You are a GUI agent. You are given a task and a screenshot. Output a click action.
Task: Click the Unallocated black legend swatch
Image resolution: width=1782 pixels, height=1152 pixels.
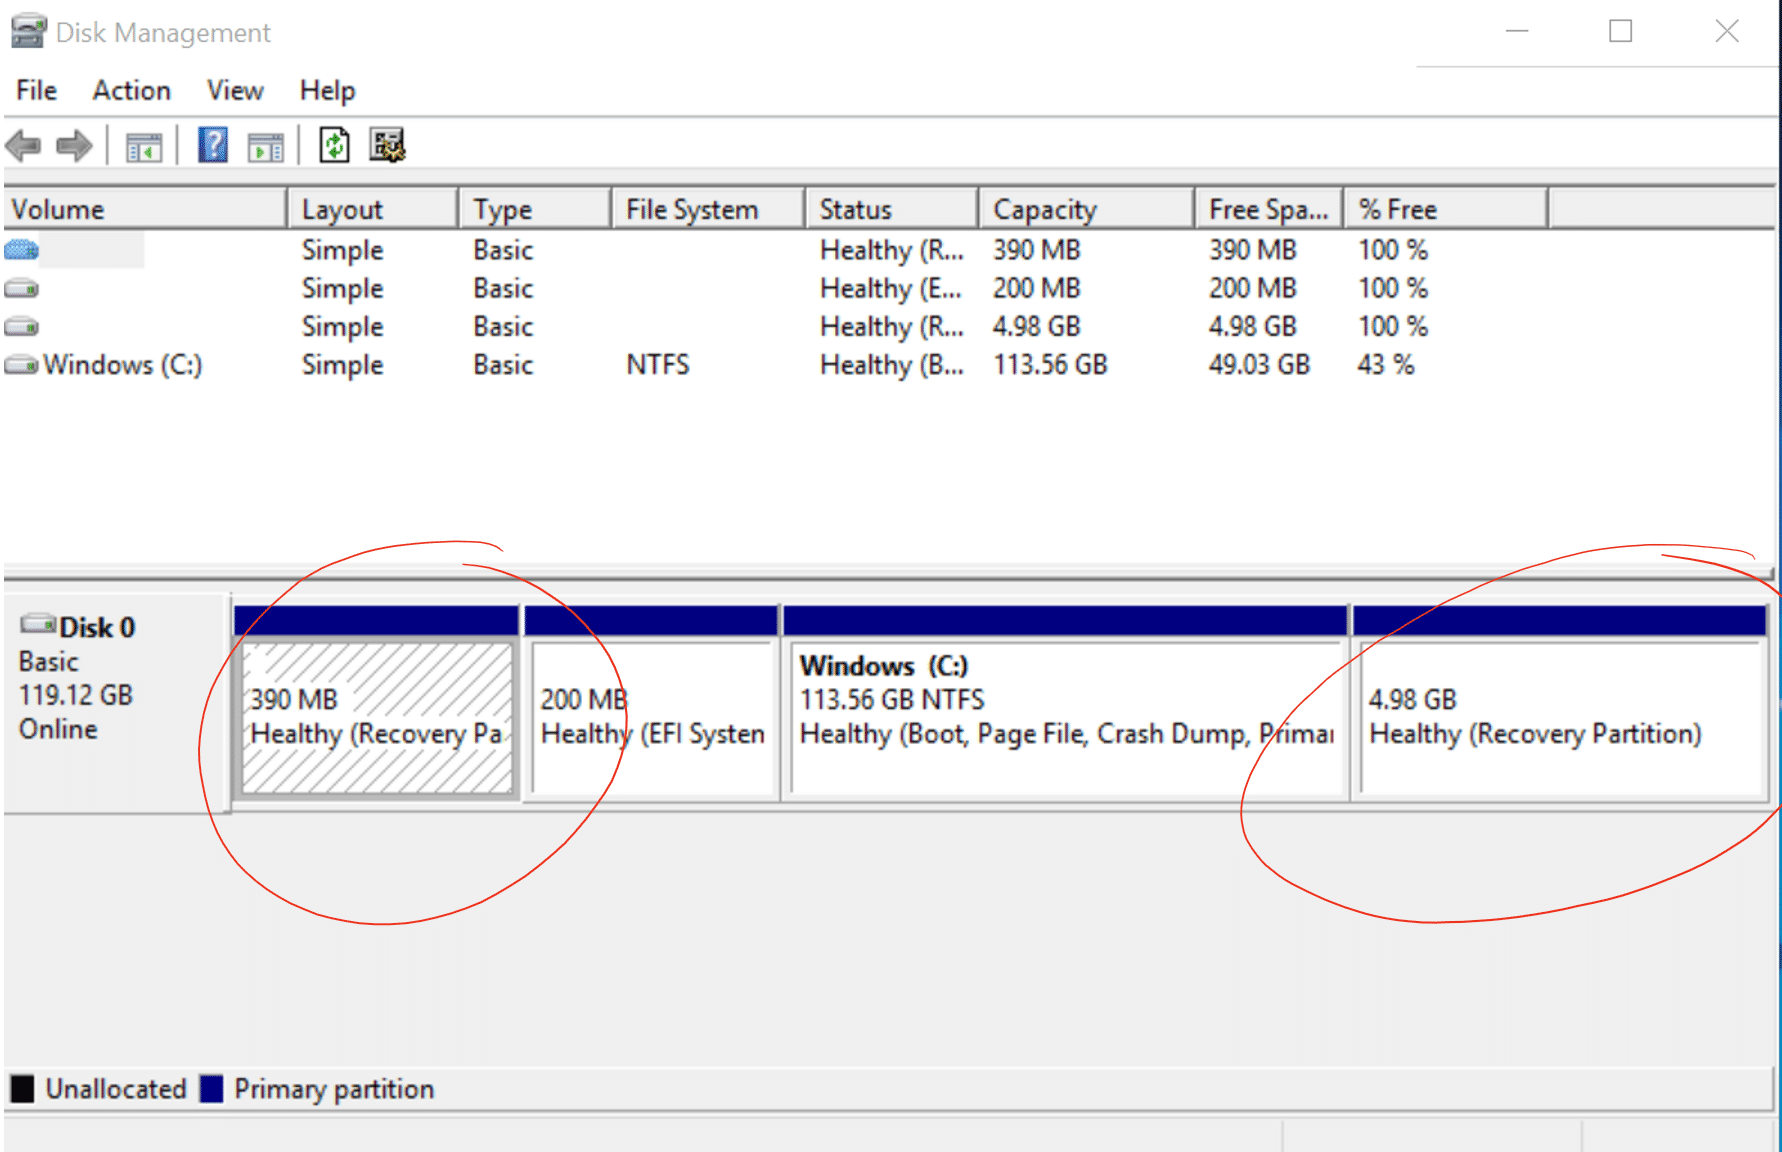pos(22,1088)
